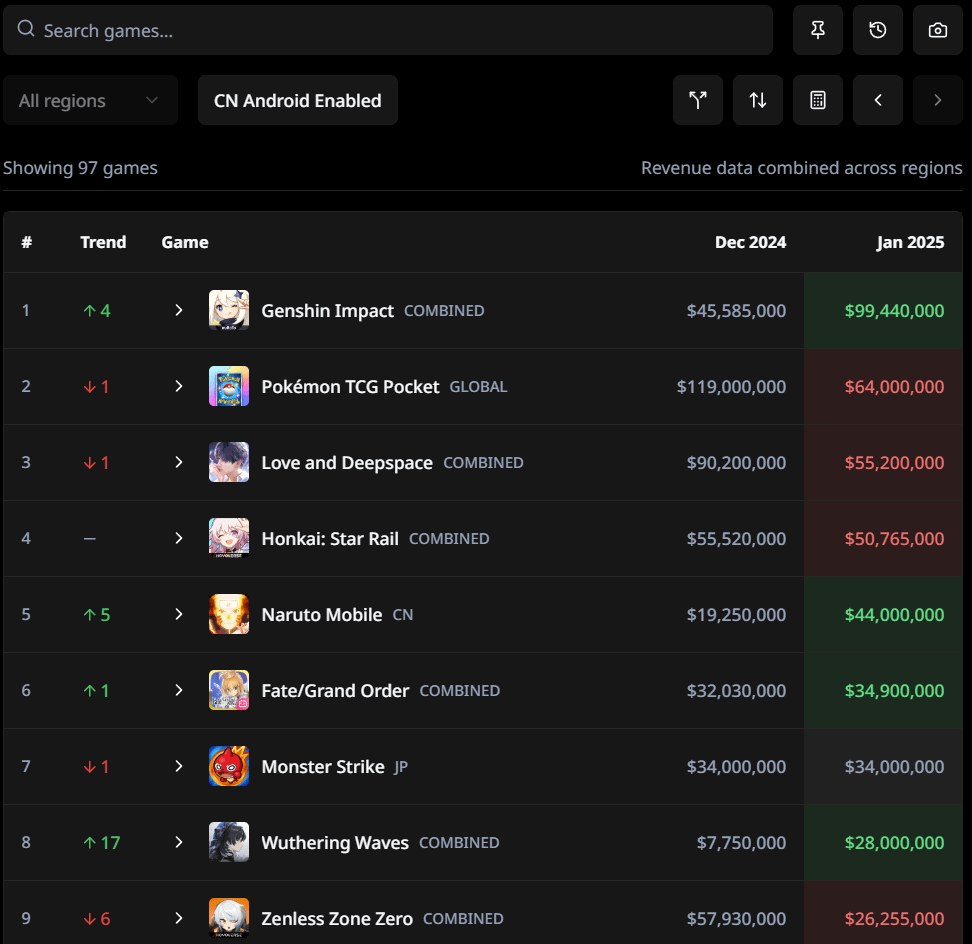The width and height of the screenshot is (972, 944).
Task: Go to previous month with left chevron
Action: 878,100
